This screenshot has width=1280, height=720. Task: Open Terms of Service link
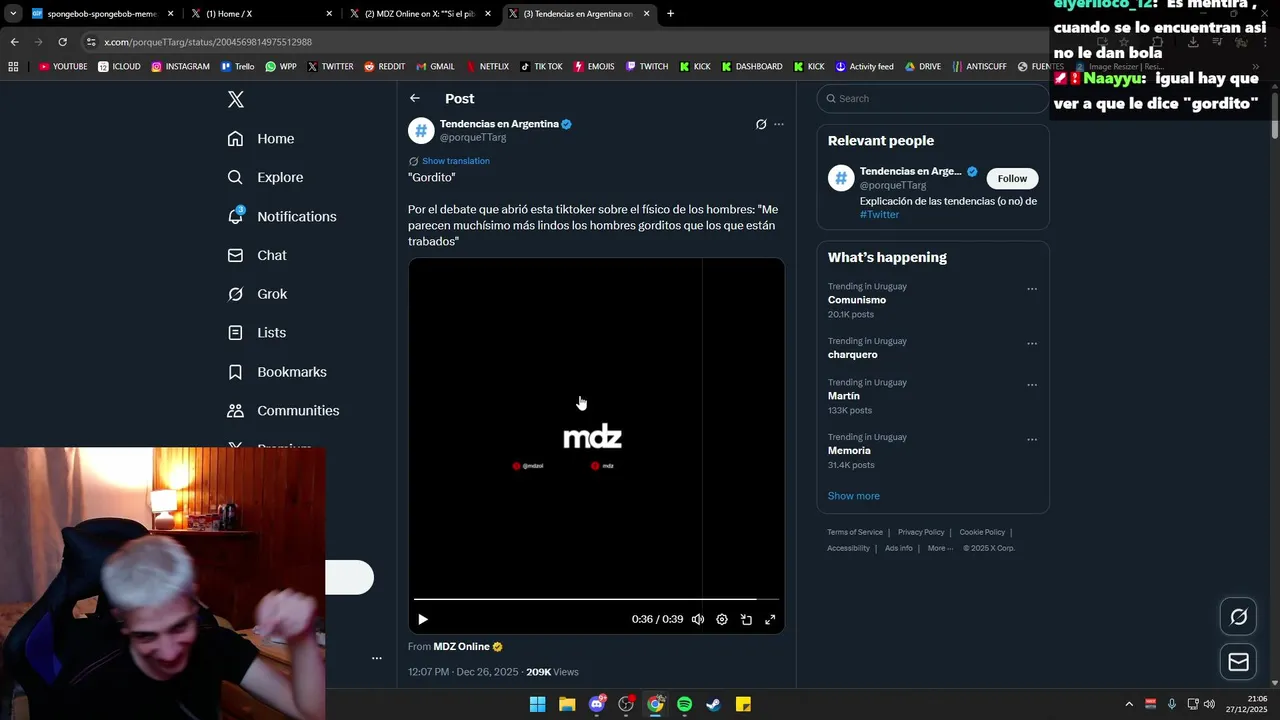point(855,532)
